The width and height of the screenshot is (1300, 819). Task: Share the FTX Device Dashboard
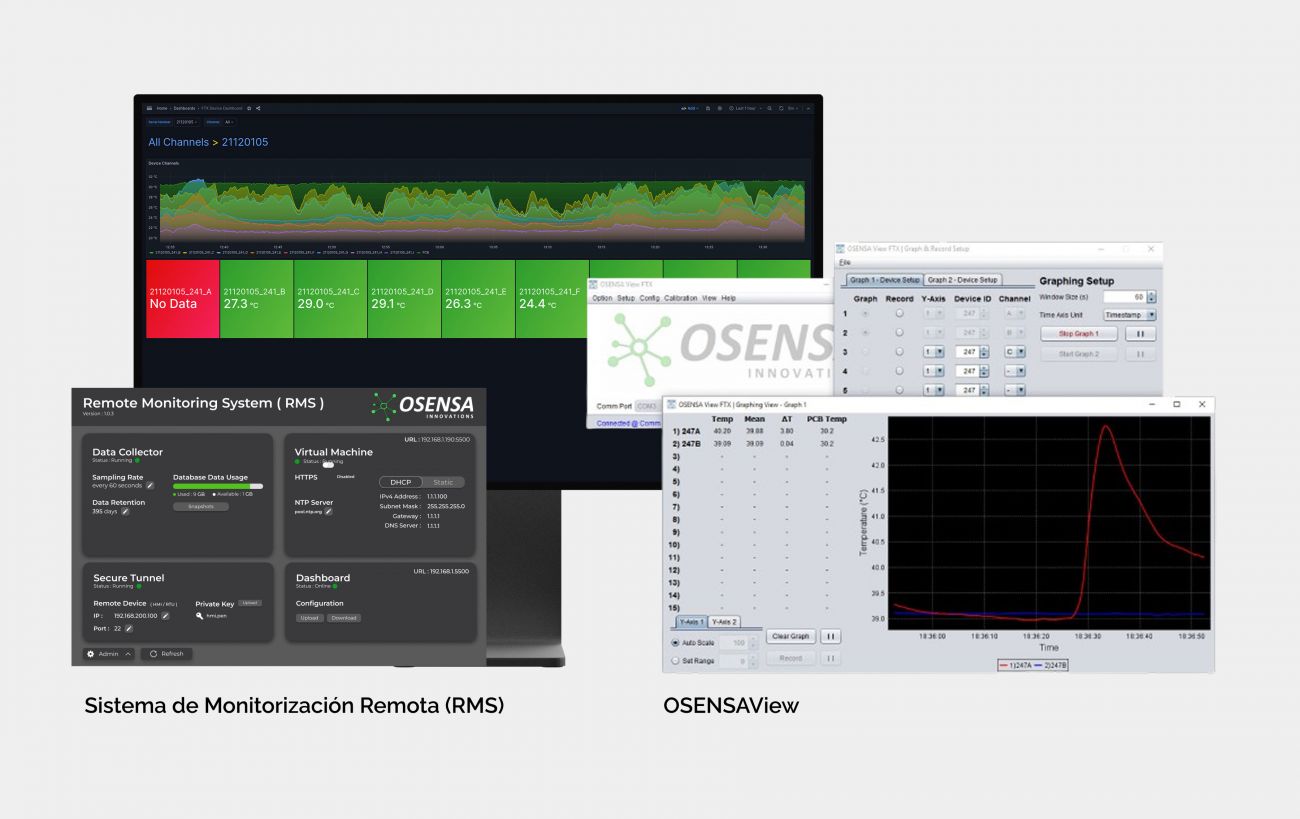[x=258, y=108]
